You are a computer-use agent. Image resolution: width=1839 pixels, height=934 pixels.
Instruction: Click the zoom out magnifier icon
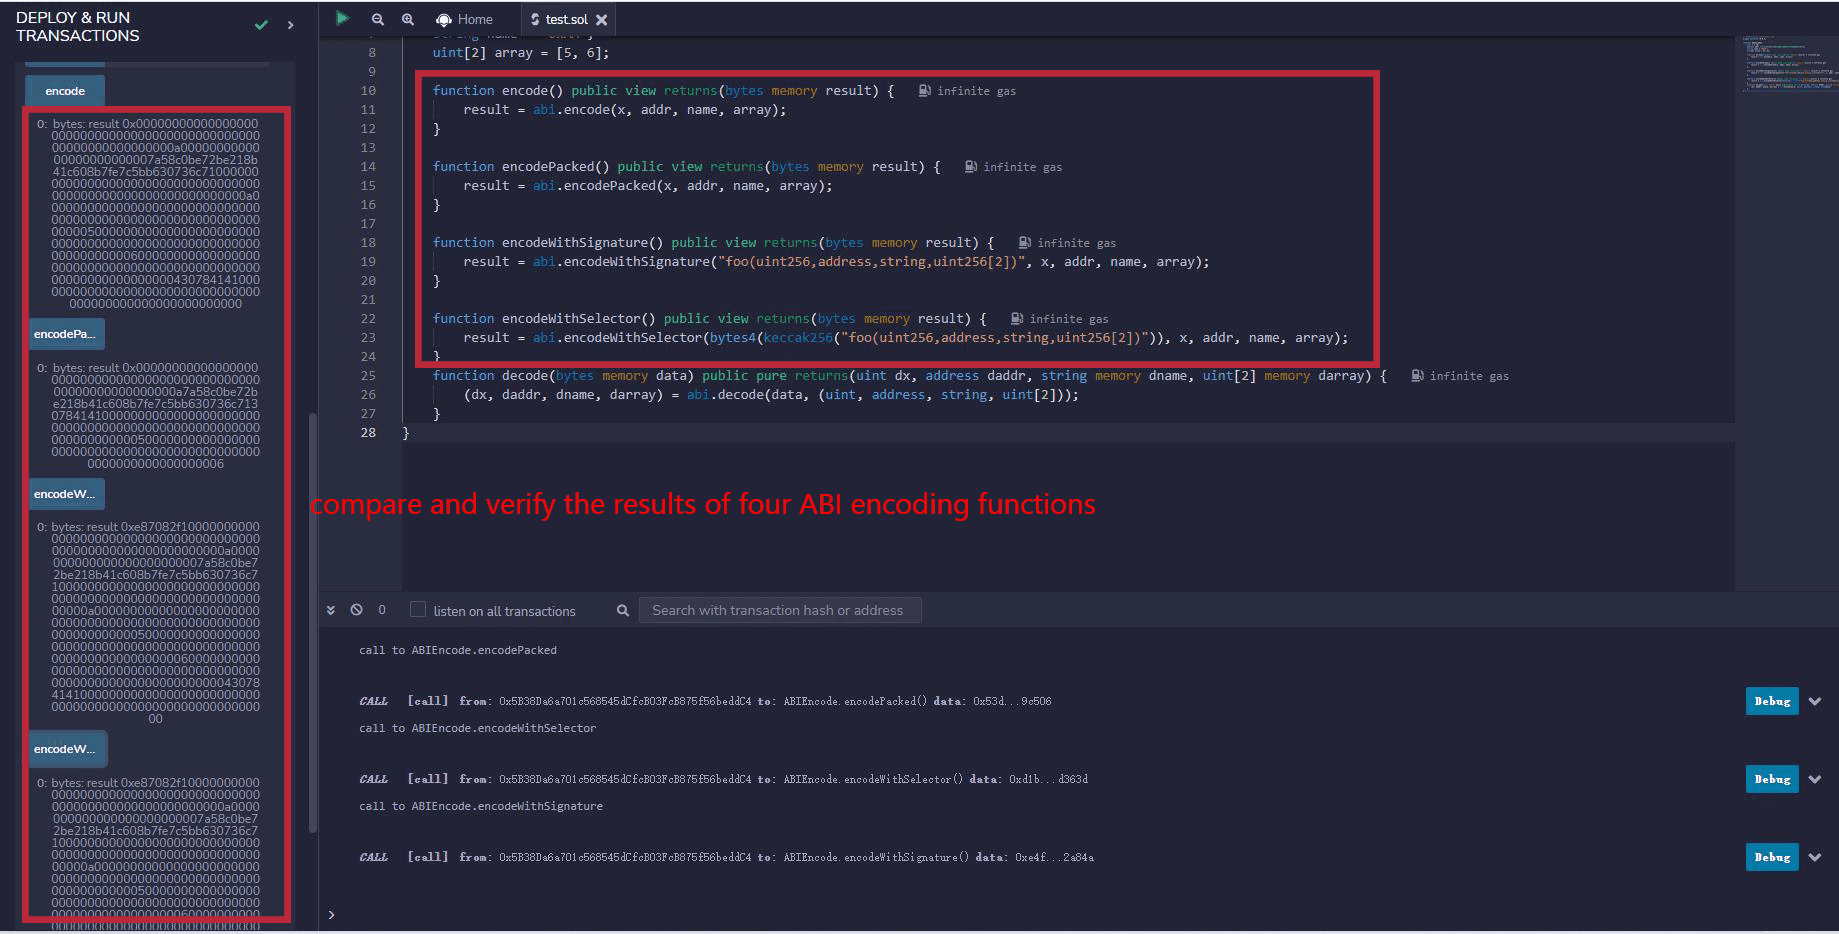coord(377,19)
